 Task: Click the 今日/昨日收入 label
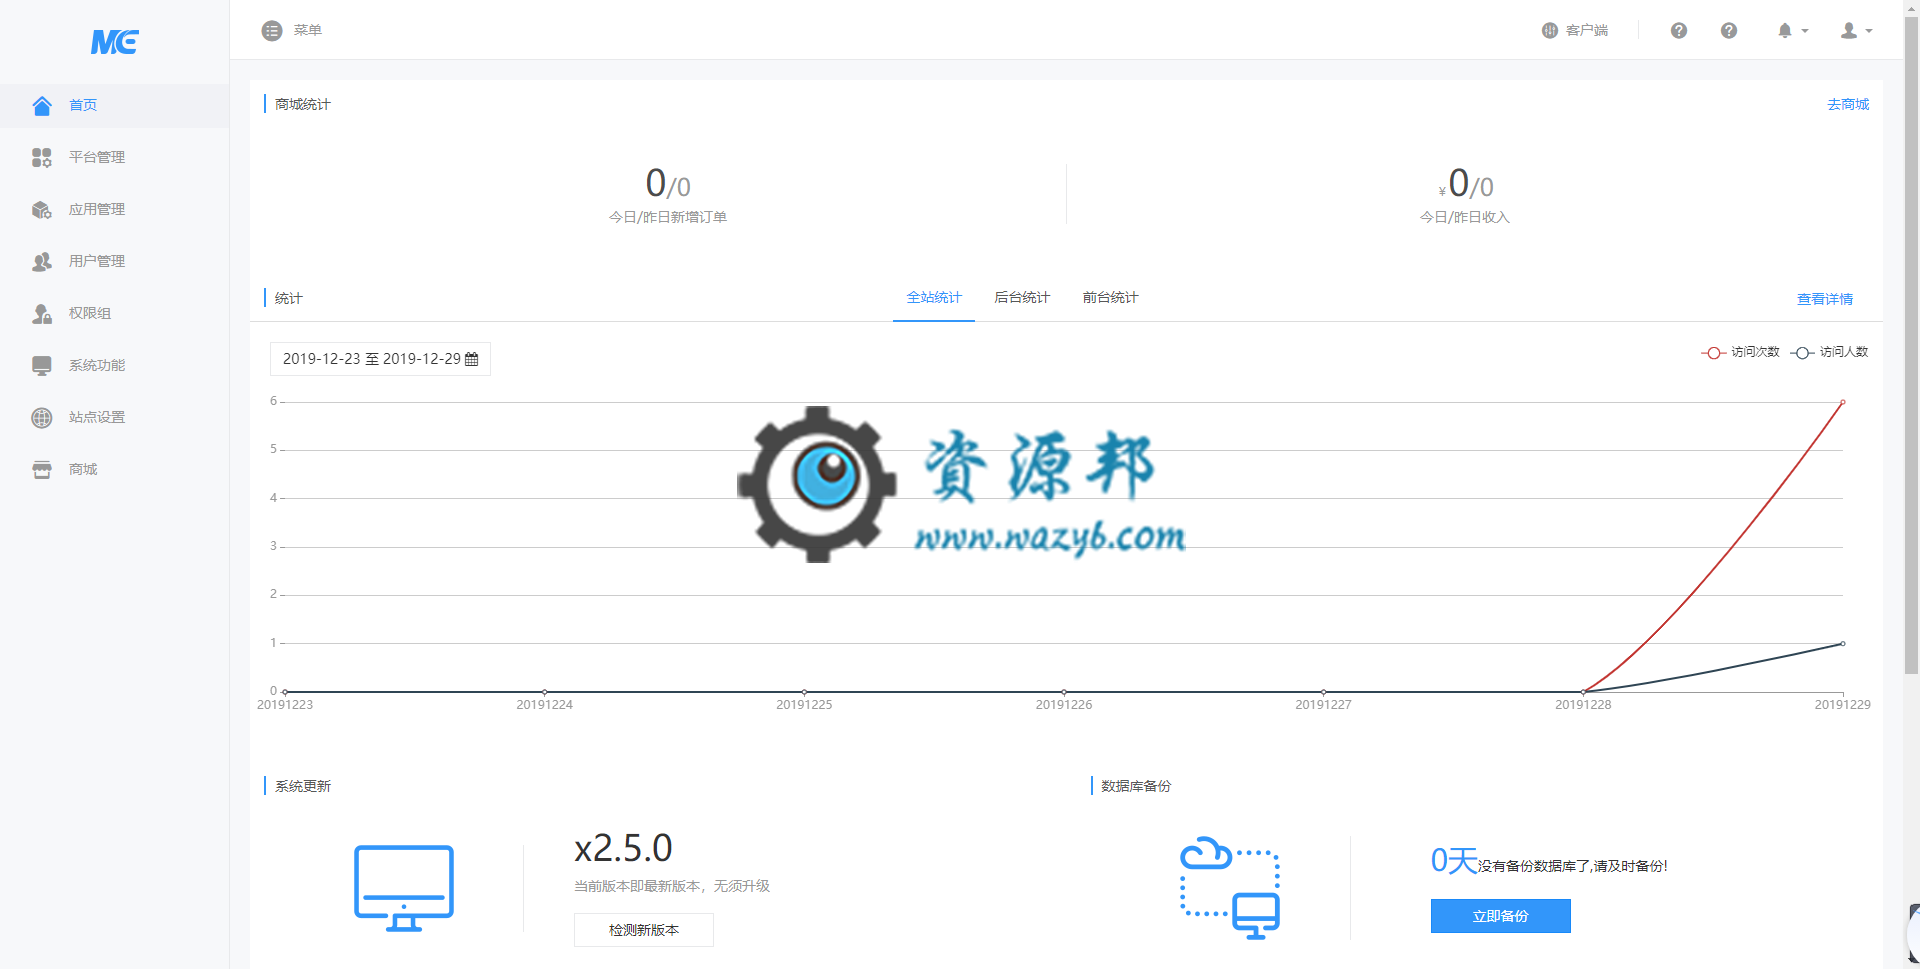tap(1465, 217)
